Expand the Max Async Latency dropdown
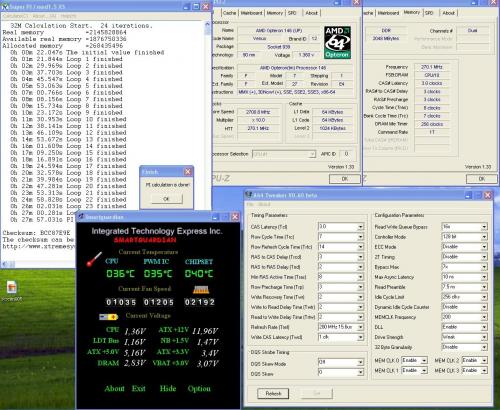This screenshot has width=500, height=410. pyautogui.click(x=484, y=277)
